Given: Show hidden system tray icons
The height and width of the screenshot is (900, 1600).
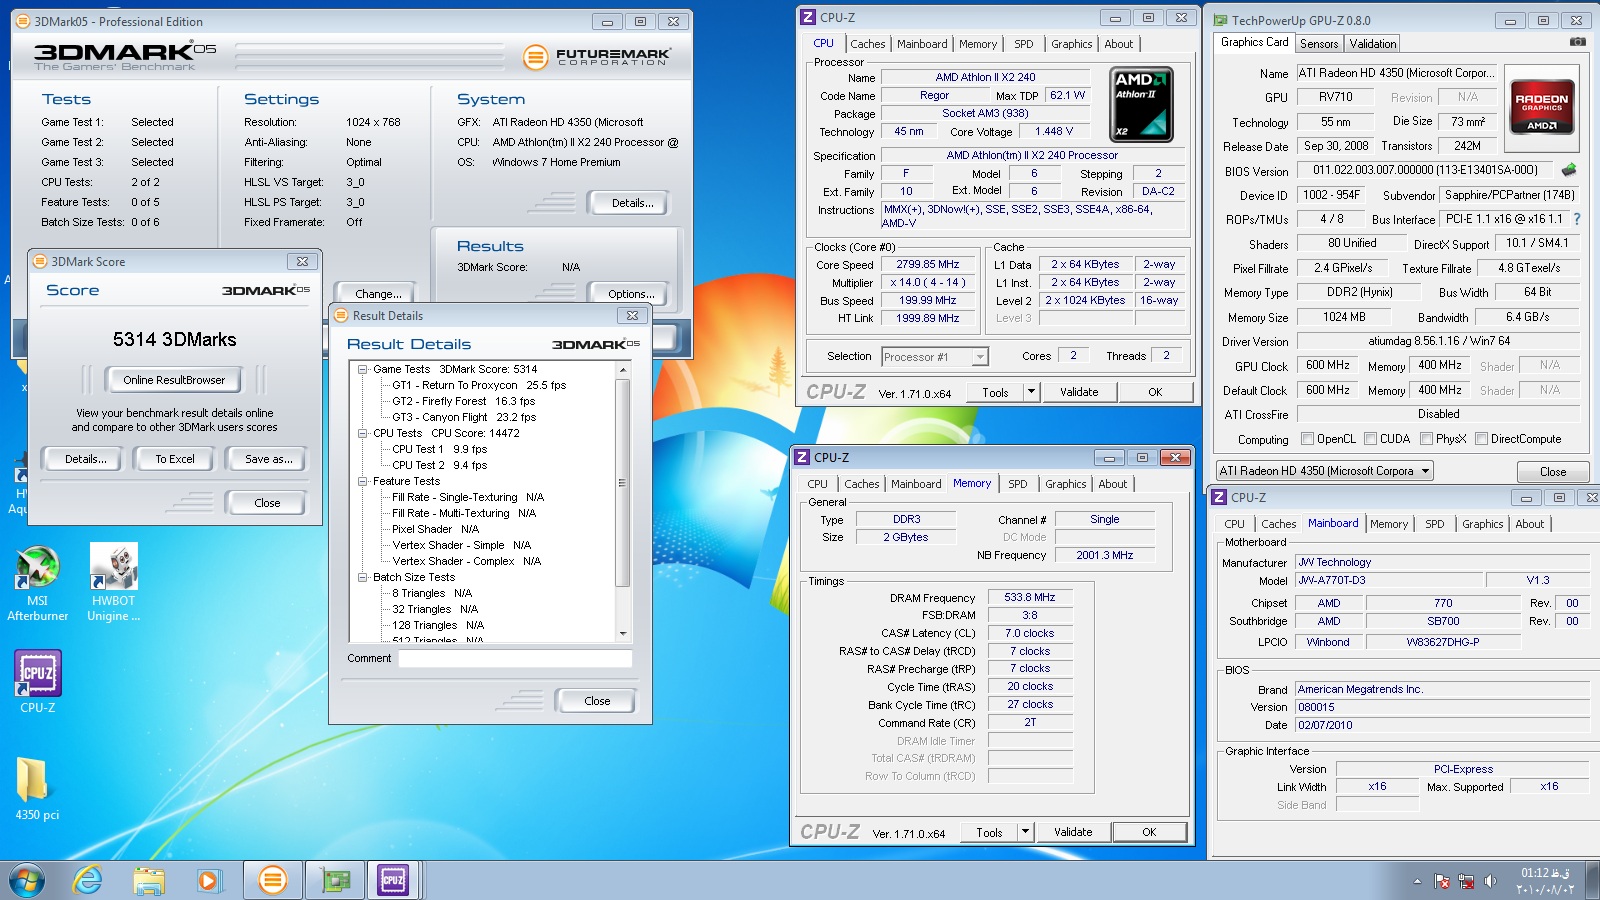Looking at the screenshot, I should coord(1417,881).
